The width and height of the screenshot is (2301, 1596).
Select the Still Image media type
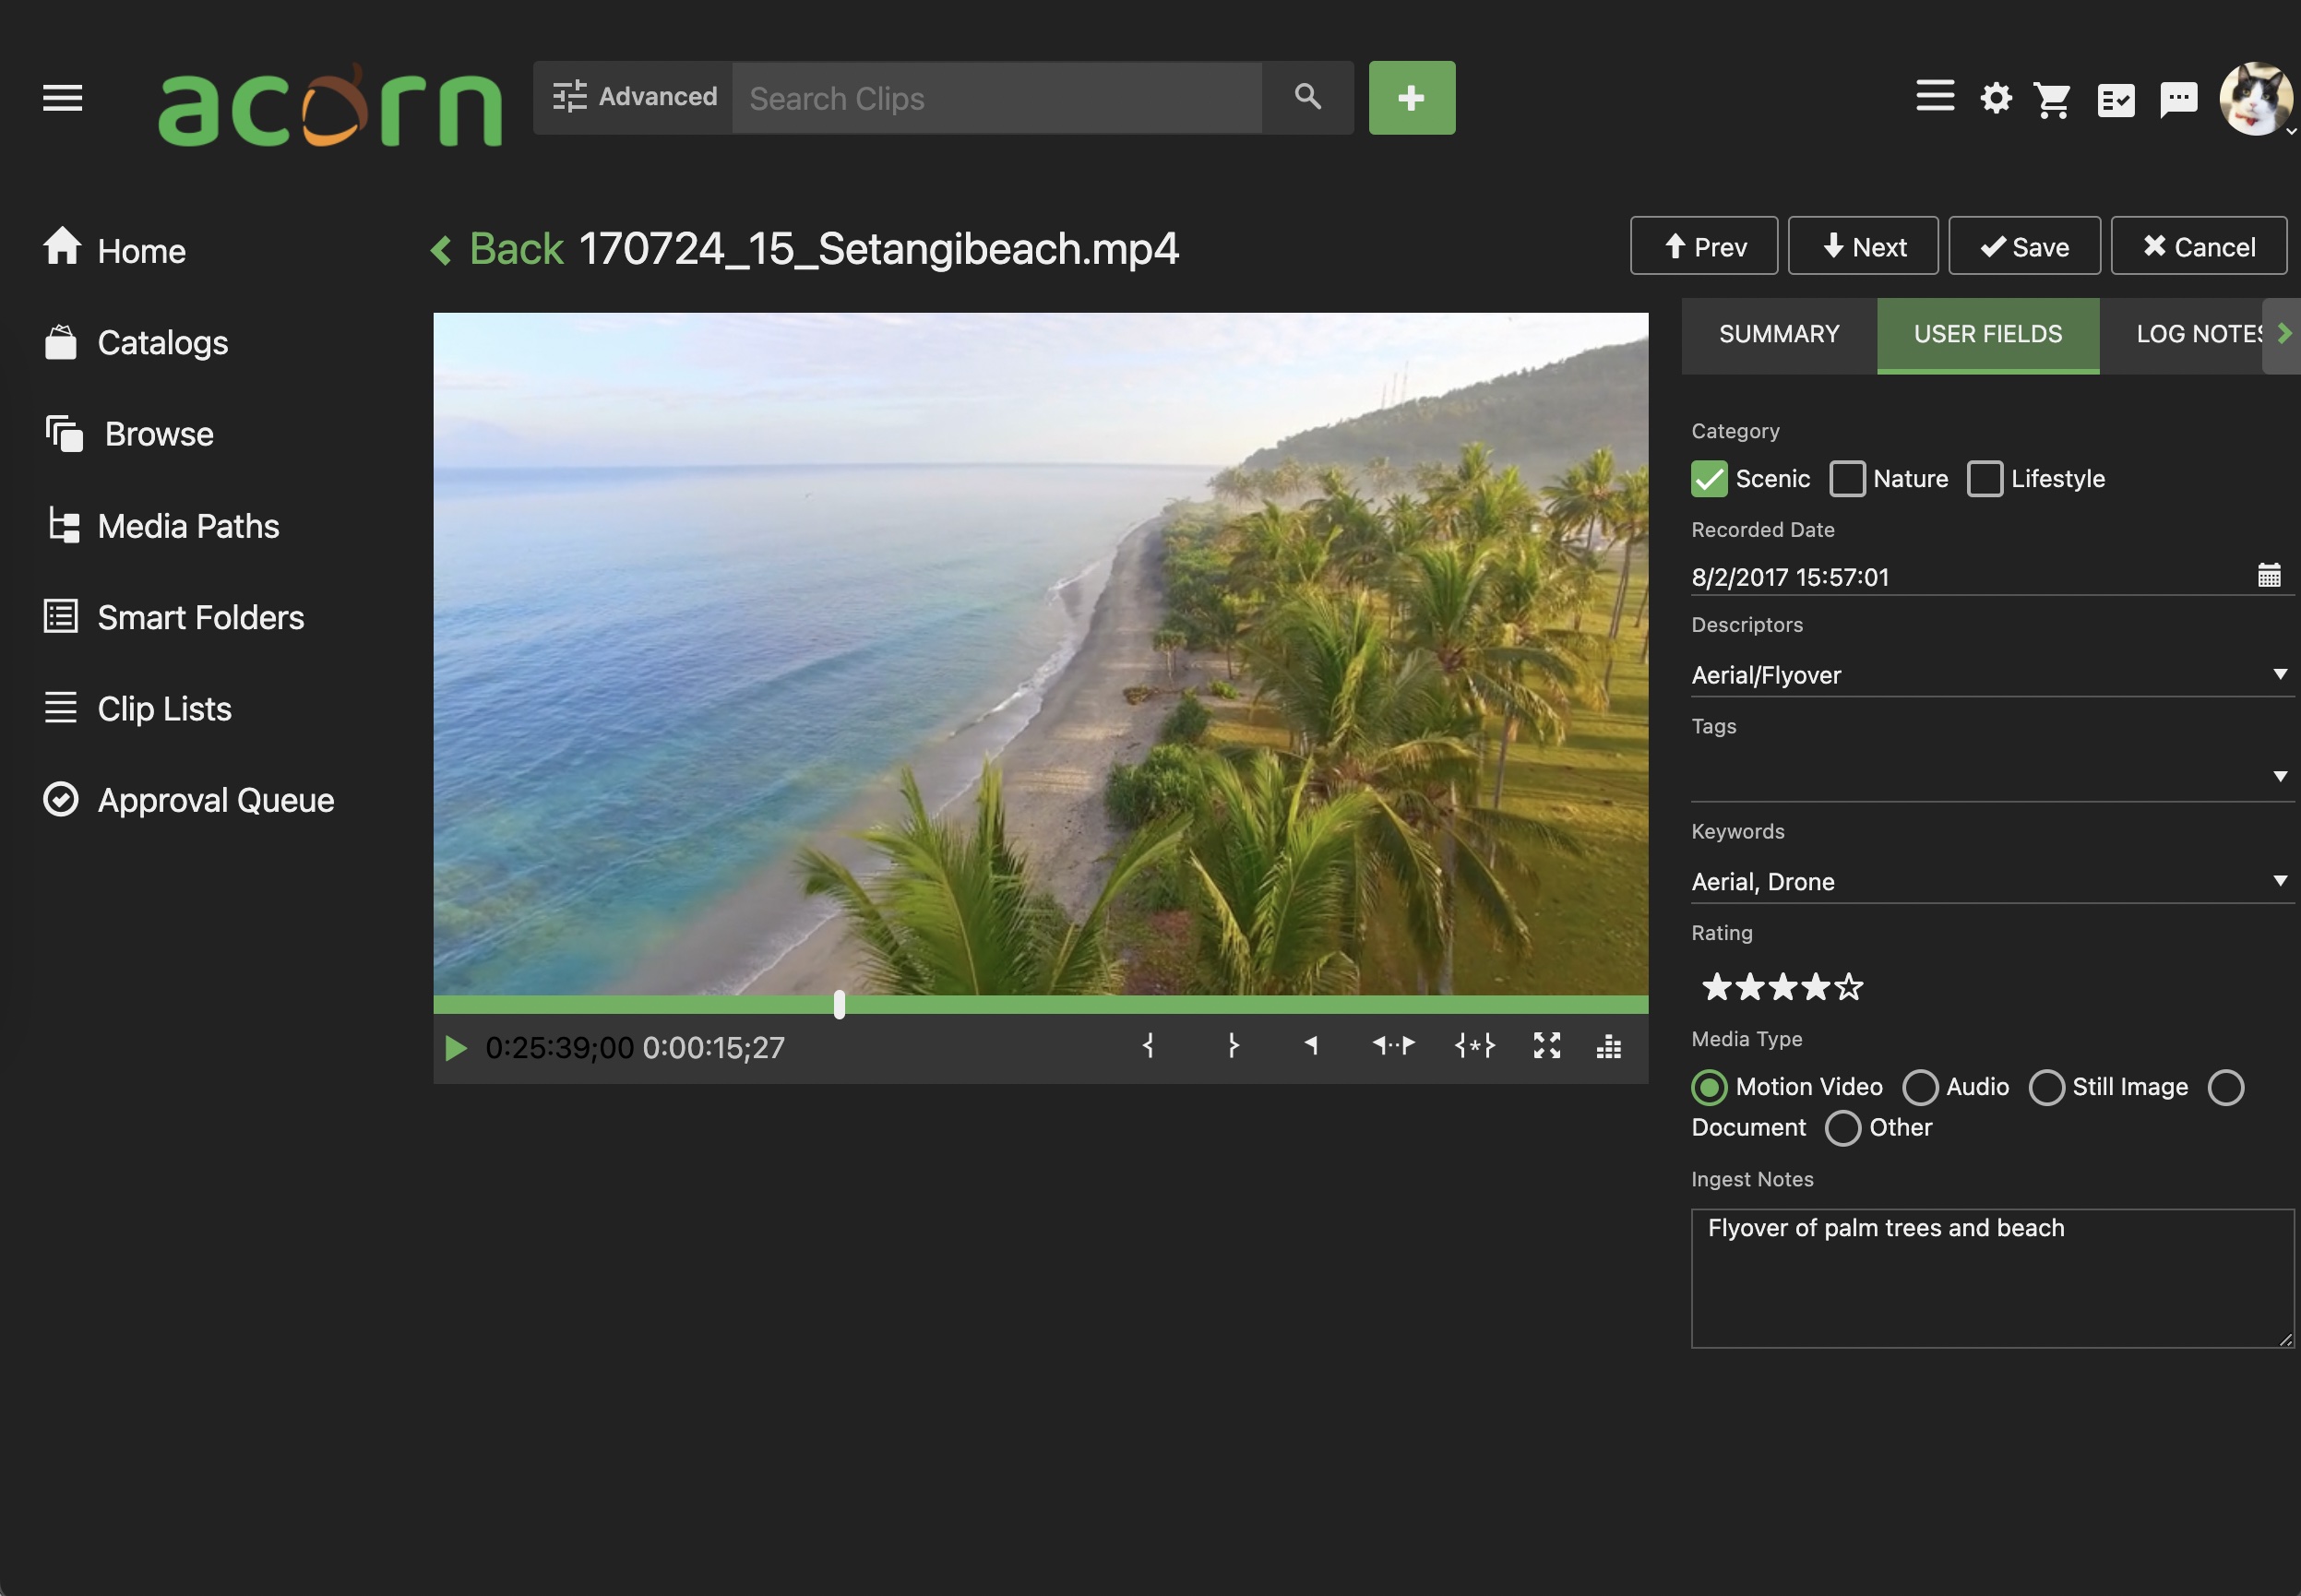click(x=2047, y=1088)
